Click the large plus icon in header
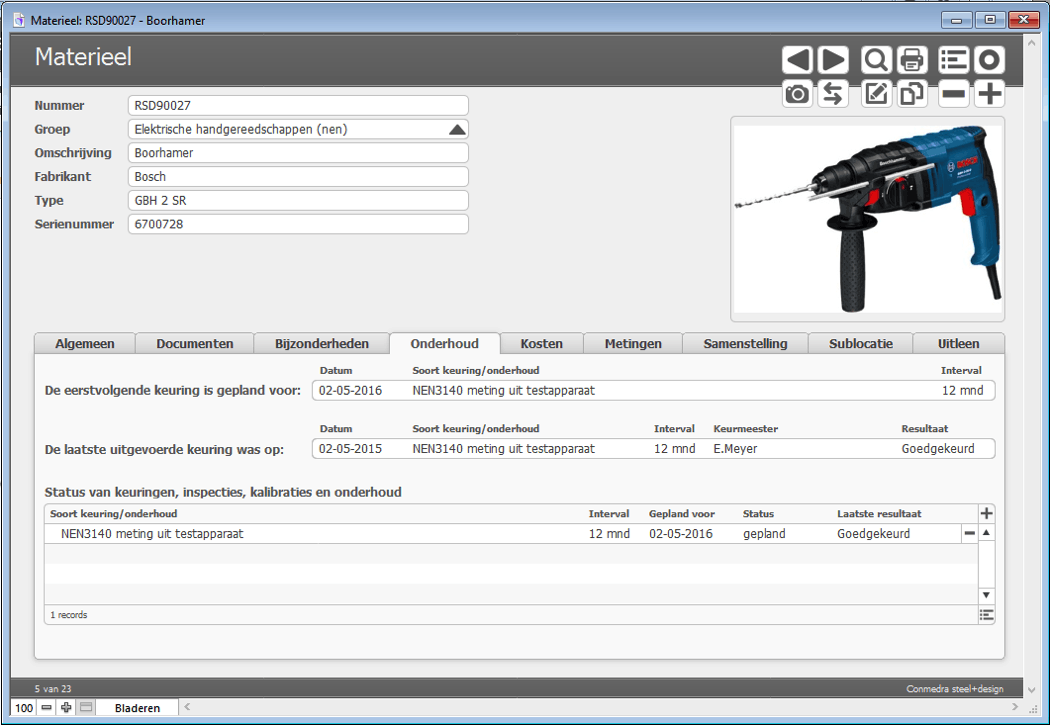 point(989,94)
